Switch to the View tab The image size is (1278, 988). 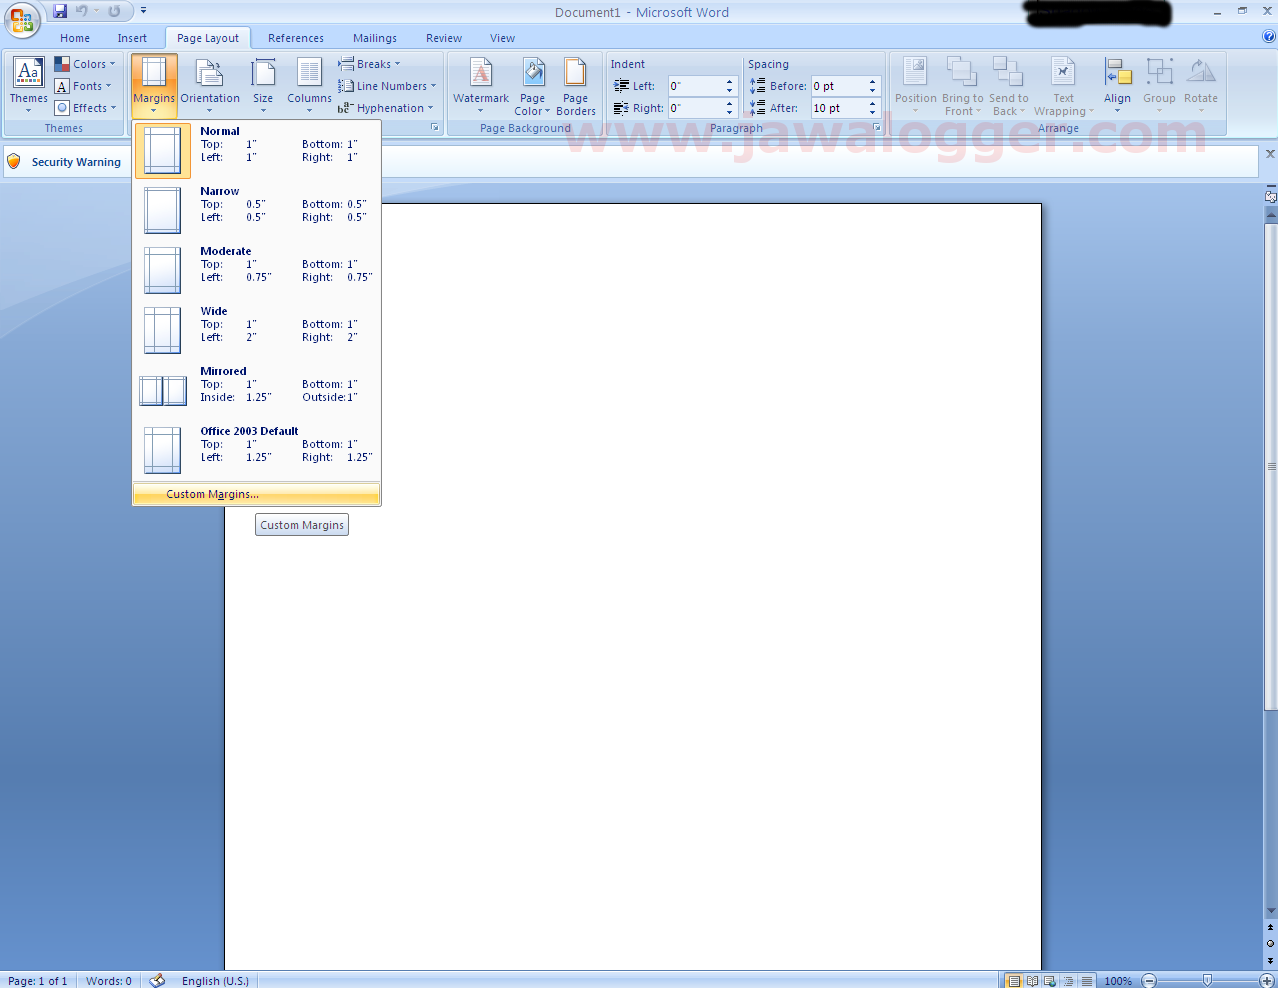coord(503,38)
